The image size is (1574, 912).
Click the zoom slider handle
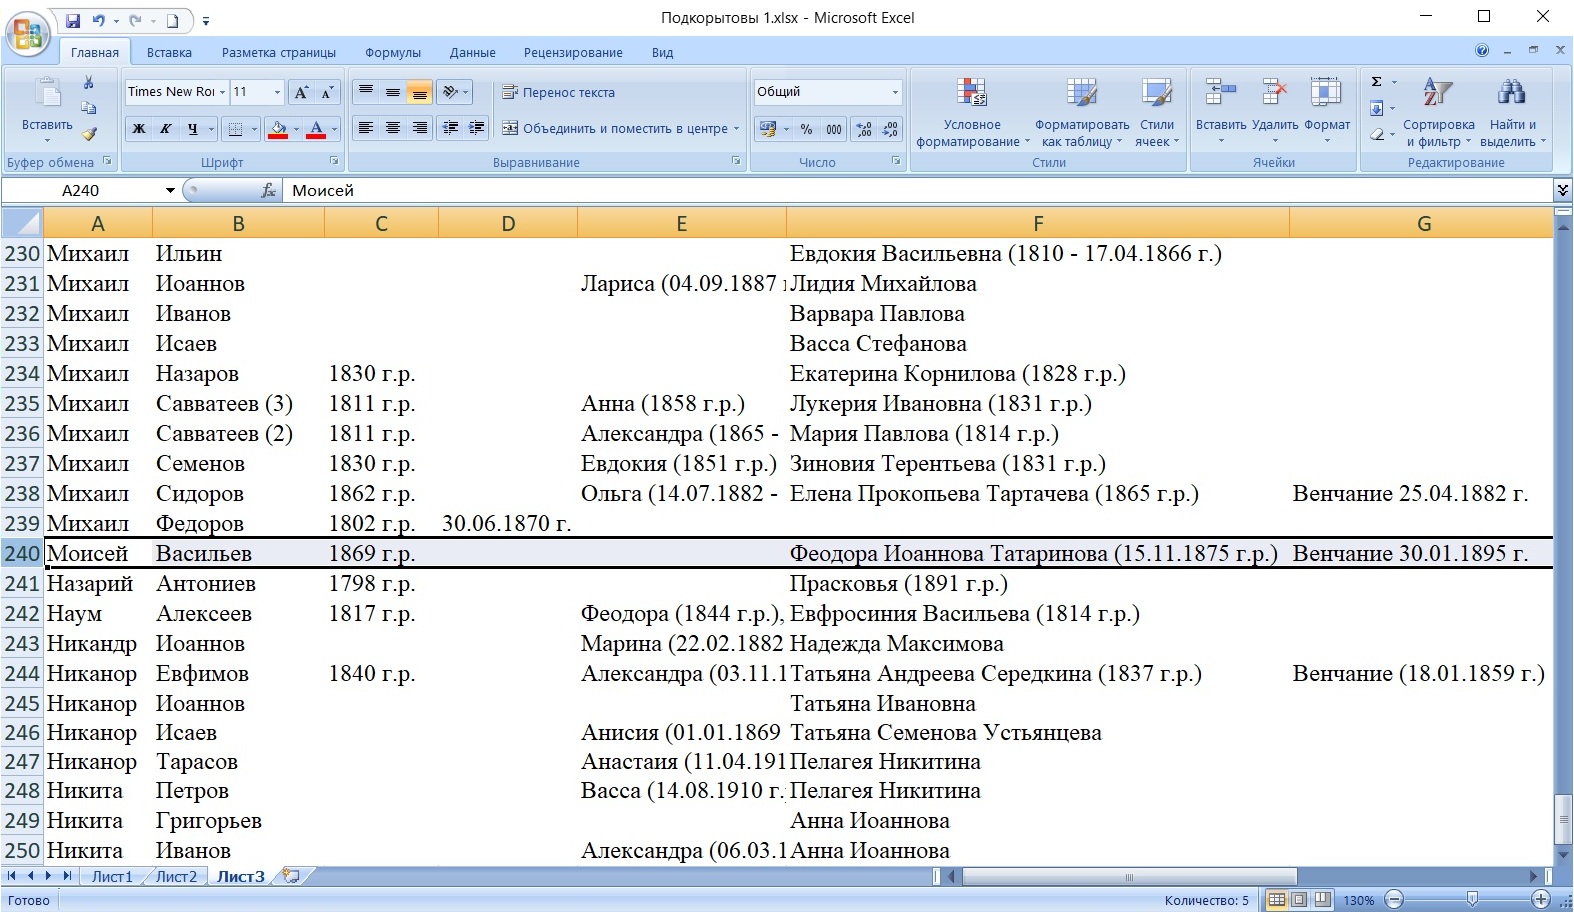tap(1472, 899)
